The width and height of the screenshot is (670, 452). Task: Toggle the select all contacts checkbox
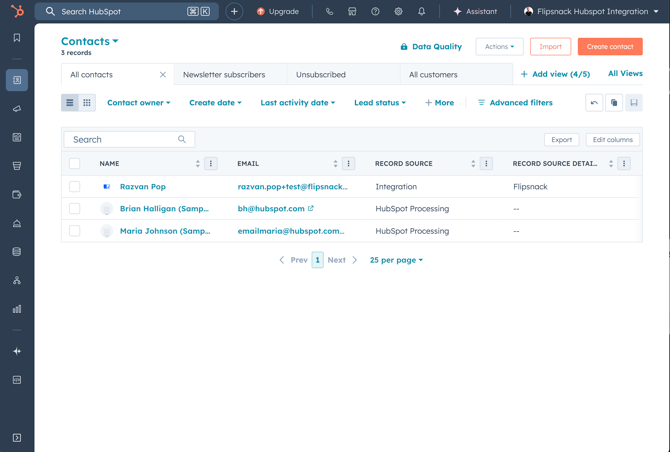[x=75, y=163]
